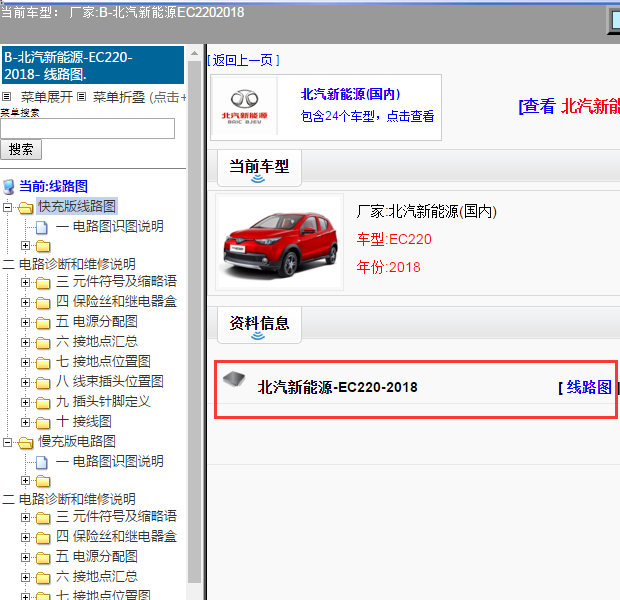Image resolution: width=620 pixels, height=600 pixels.
Task: Open 一 电路图识图说明 label under 快充版线路图
Action: tap(110, 226)
